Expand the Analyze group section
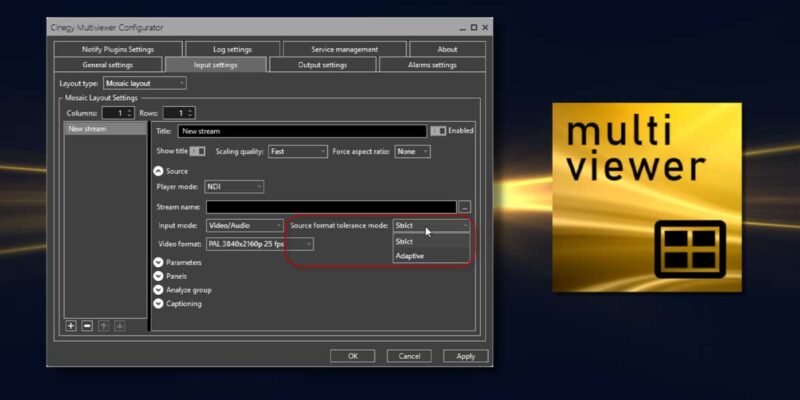800x400 pixels. click(x=159, y=290)
